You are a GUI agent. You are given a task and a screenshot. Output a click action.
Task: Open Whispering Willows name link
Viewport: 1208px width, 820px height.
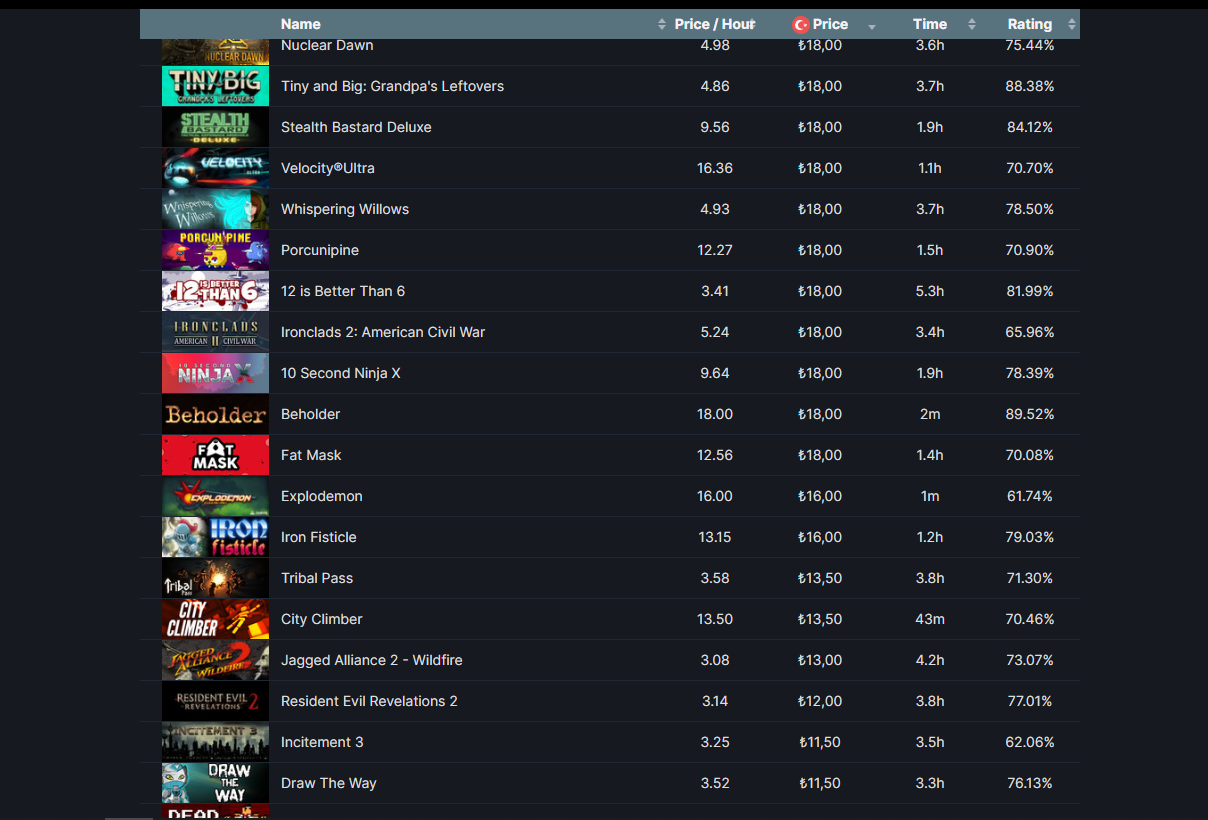[345, 209]
